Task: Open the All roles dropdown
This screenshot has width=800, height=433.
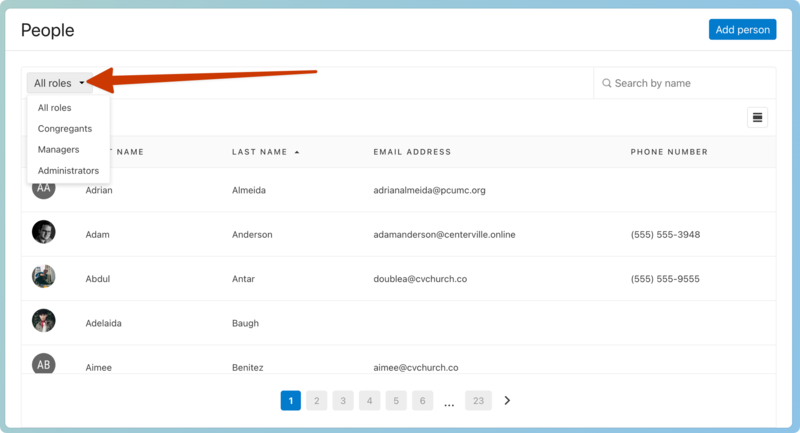Action: pos(59,83)
